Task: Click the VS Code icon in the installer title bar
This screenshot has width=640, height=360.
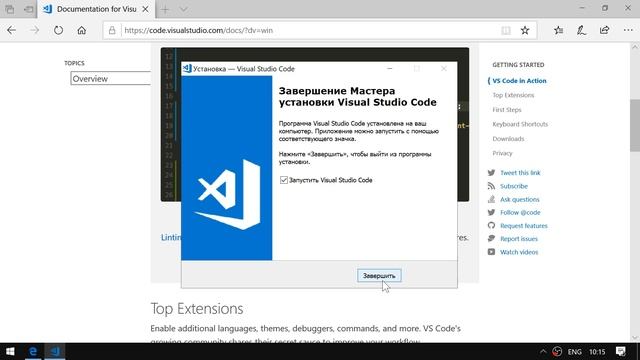Action: click(187, 69)
